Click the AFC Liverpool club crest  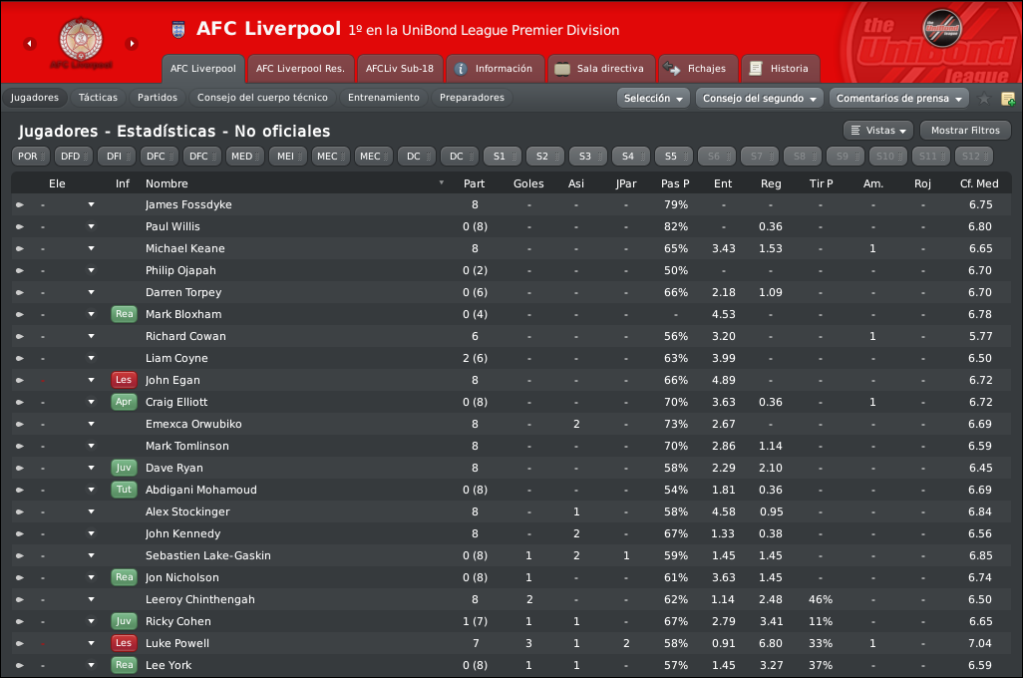click(81, 40)
